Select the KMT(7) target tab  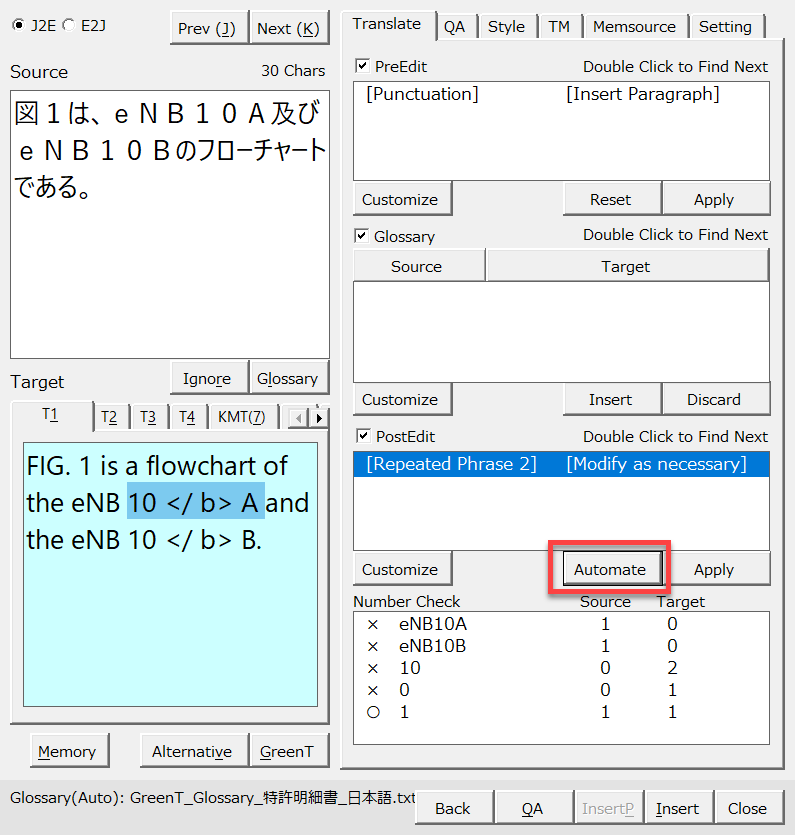pyautogui.click(x=241, y=417)
